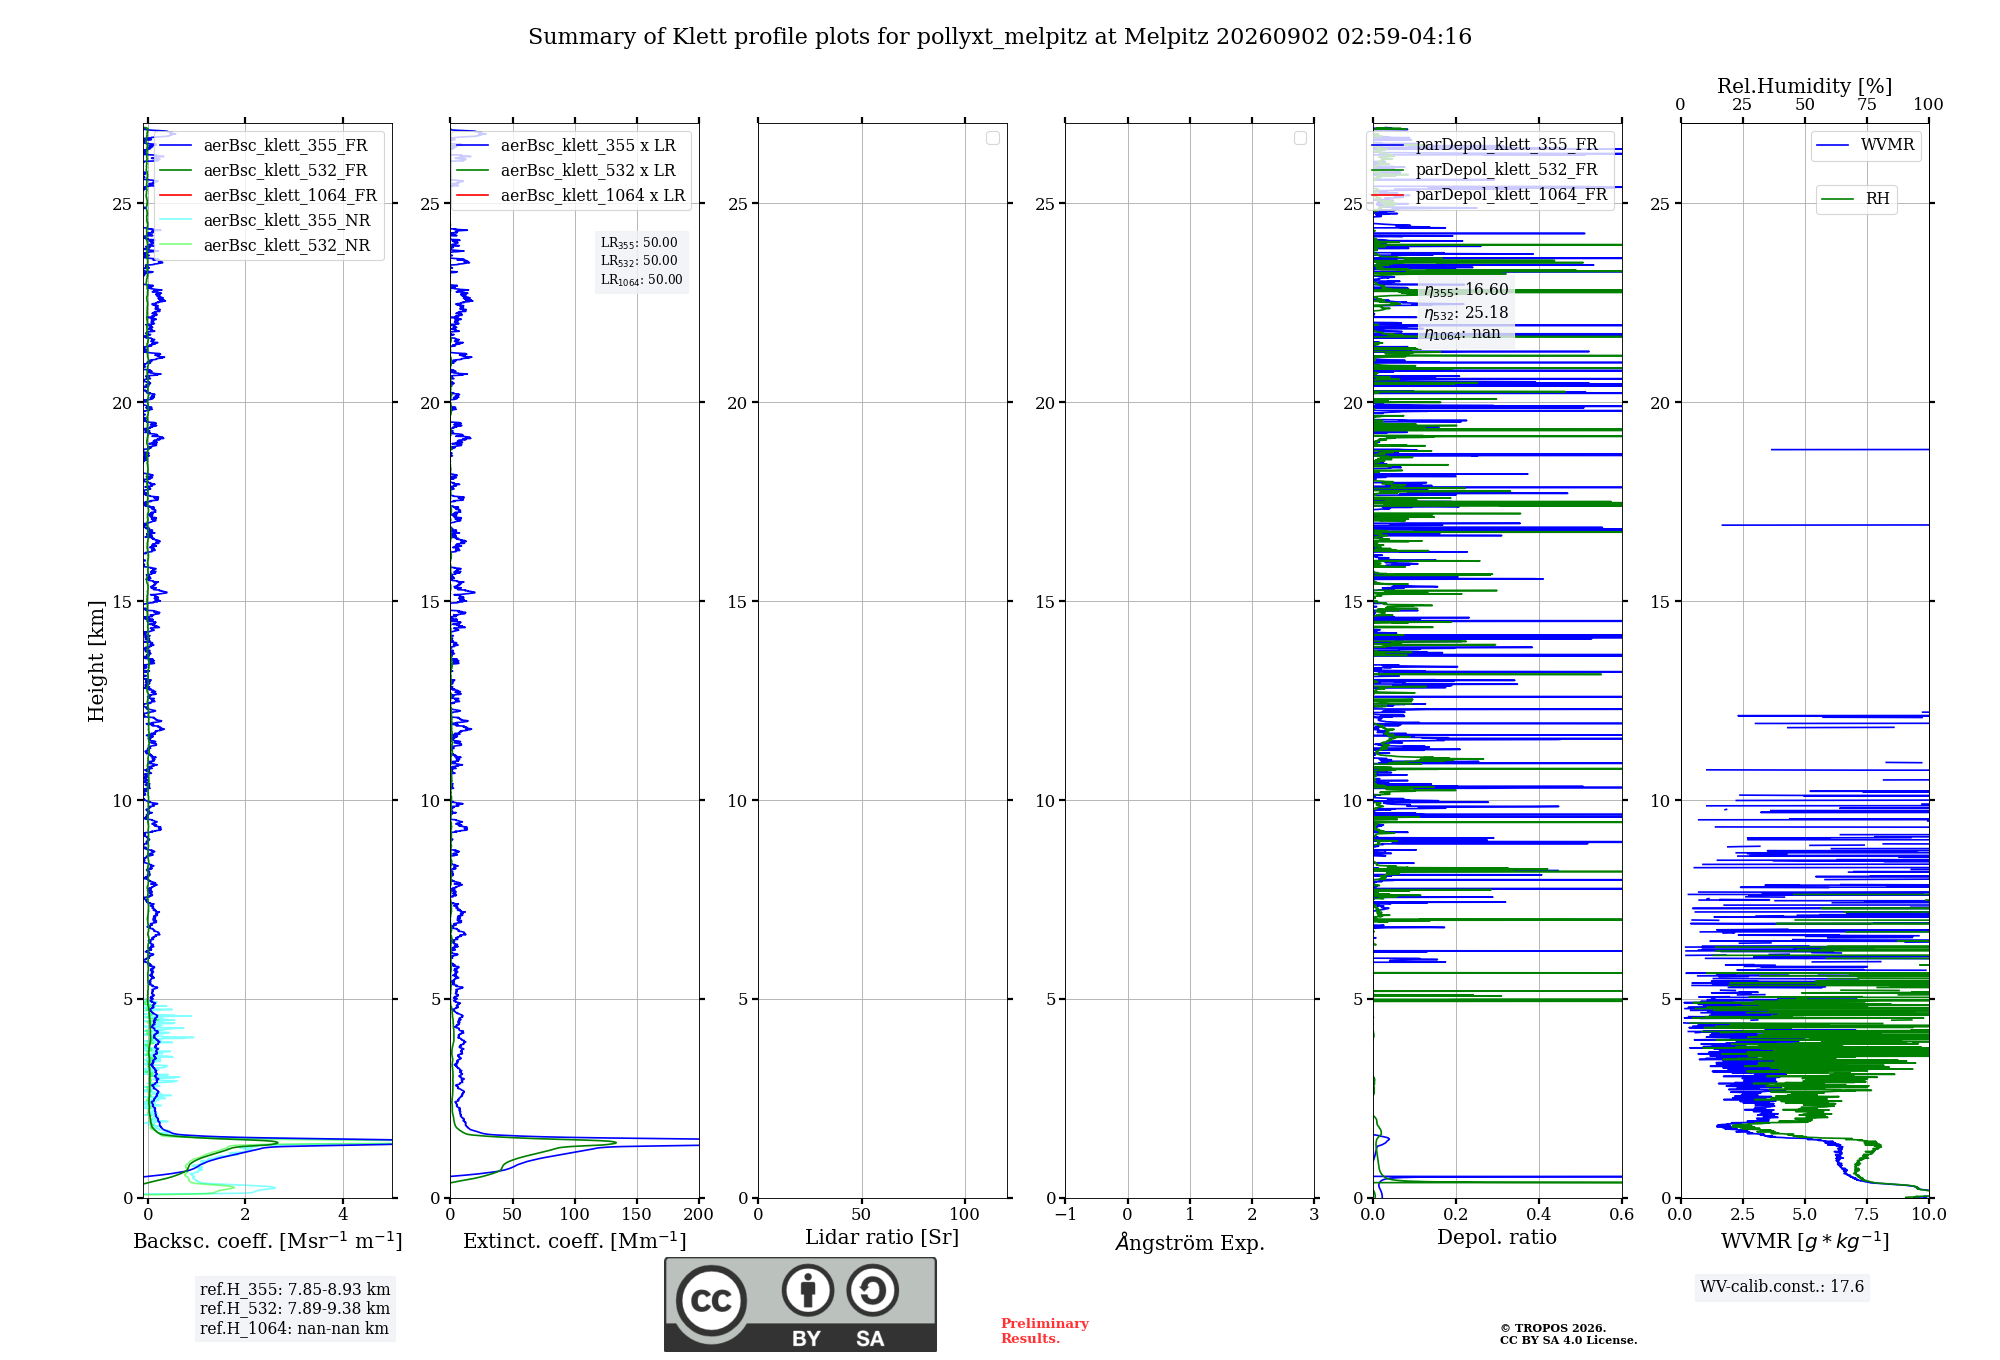Click the legend label aerBsc_klett_532_NR
This screenshot has width=2000, height=1360.
(287, 245)
